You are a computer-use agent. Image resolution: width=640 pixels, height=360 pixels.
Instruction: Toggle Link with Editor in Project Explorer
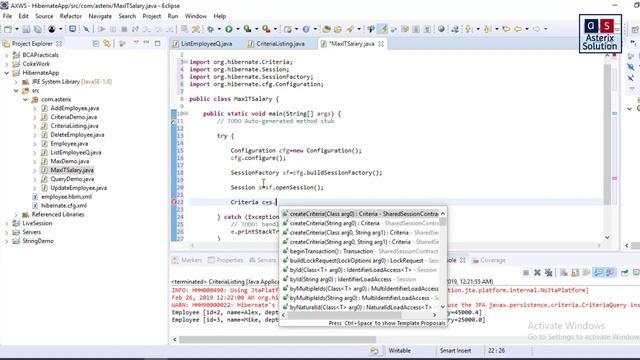tap(107, 44)
